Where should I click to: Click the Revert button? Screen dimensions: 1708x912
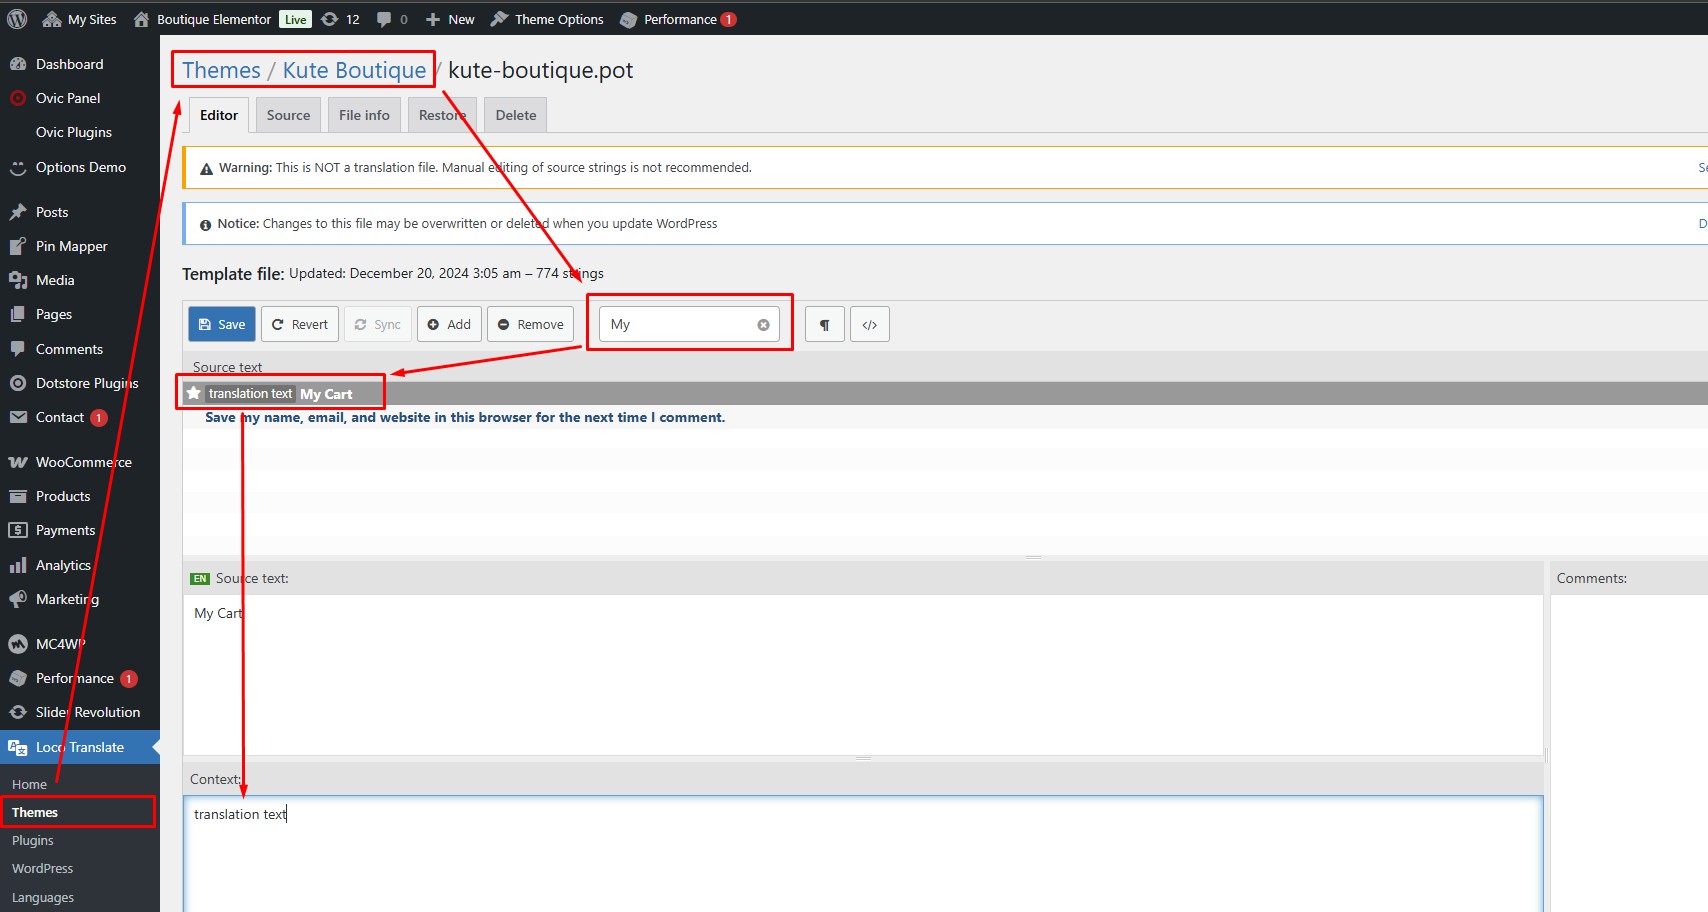[x=300, y=324]
